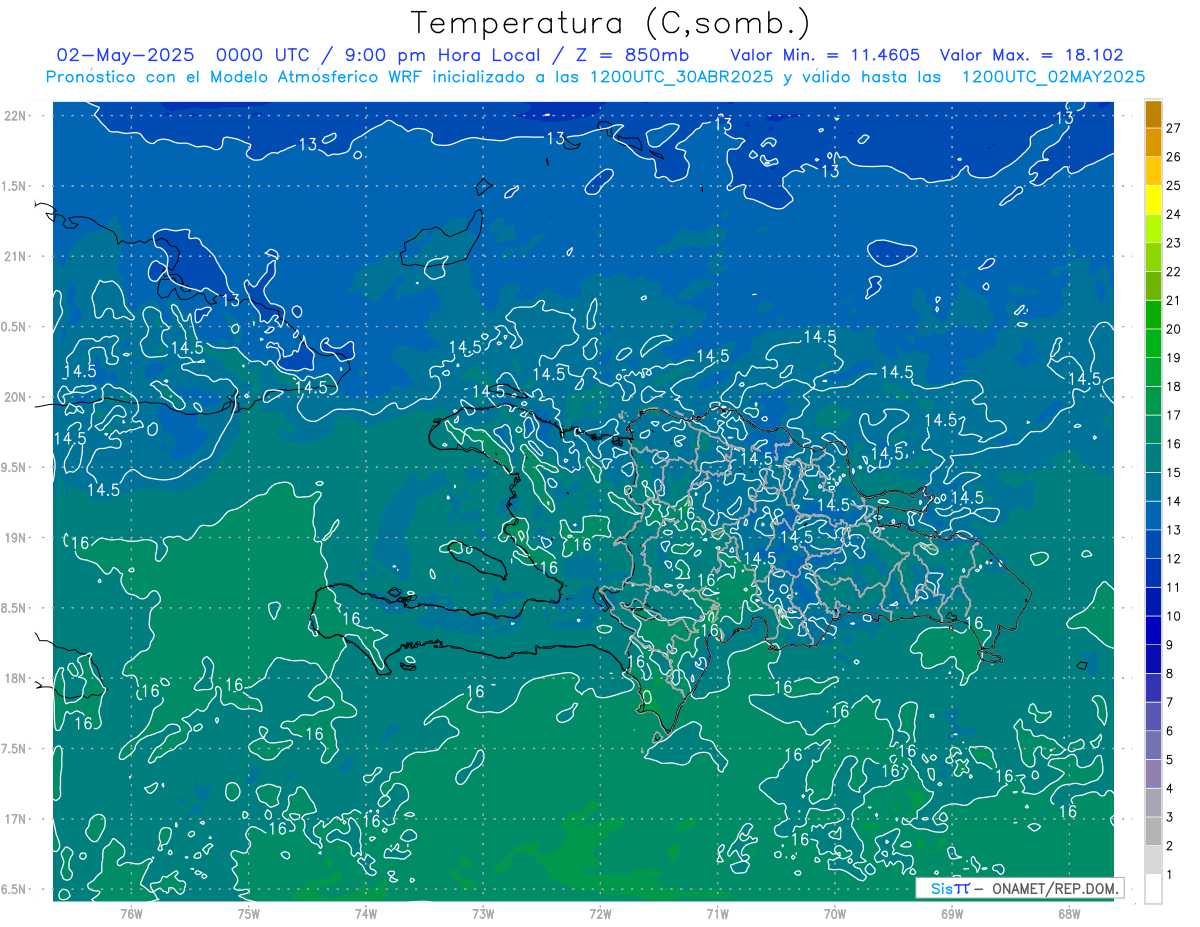Click the "12" label on the color scale
The height and width of the screenshot is (927, 1200).
[x=1174, y=558]
